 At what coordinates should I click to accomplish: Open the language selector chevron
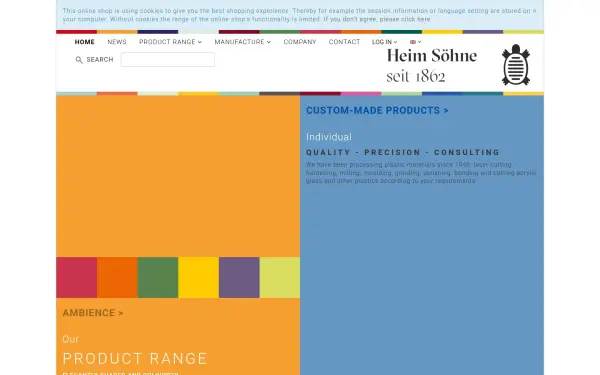pos(420,42)
